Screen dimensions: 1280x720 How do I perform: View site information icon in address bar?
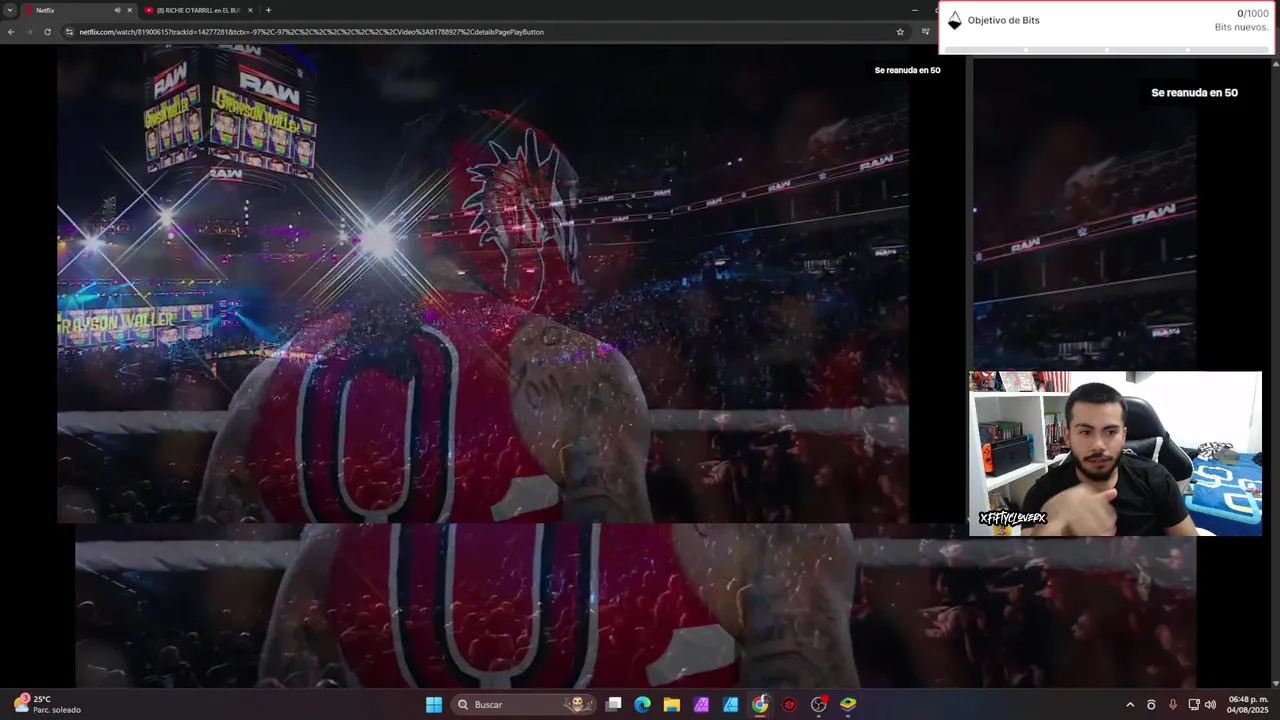[69, 32]
